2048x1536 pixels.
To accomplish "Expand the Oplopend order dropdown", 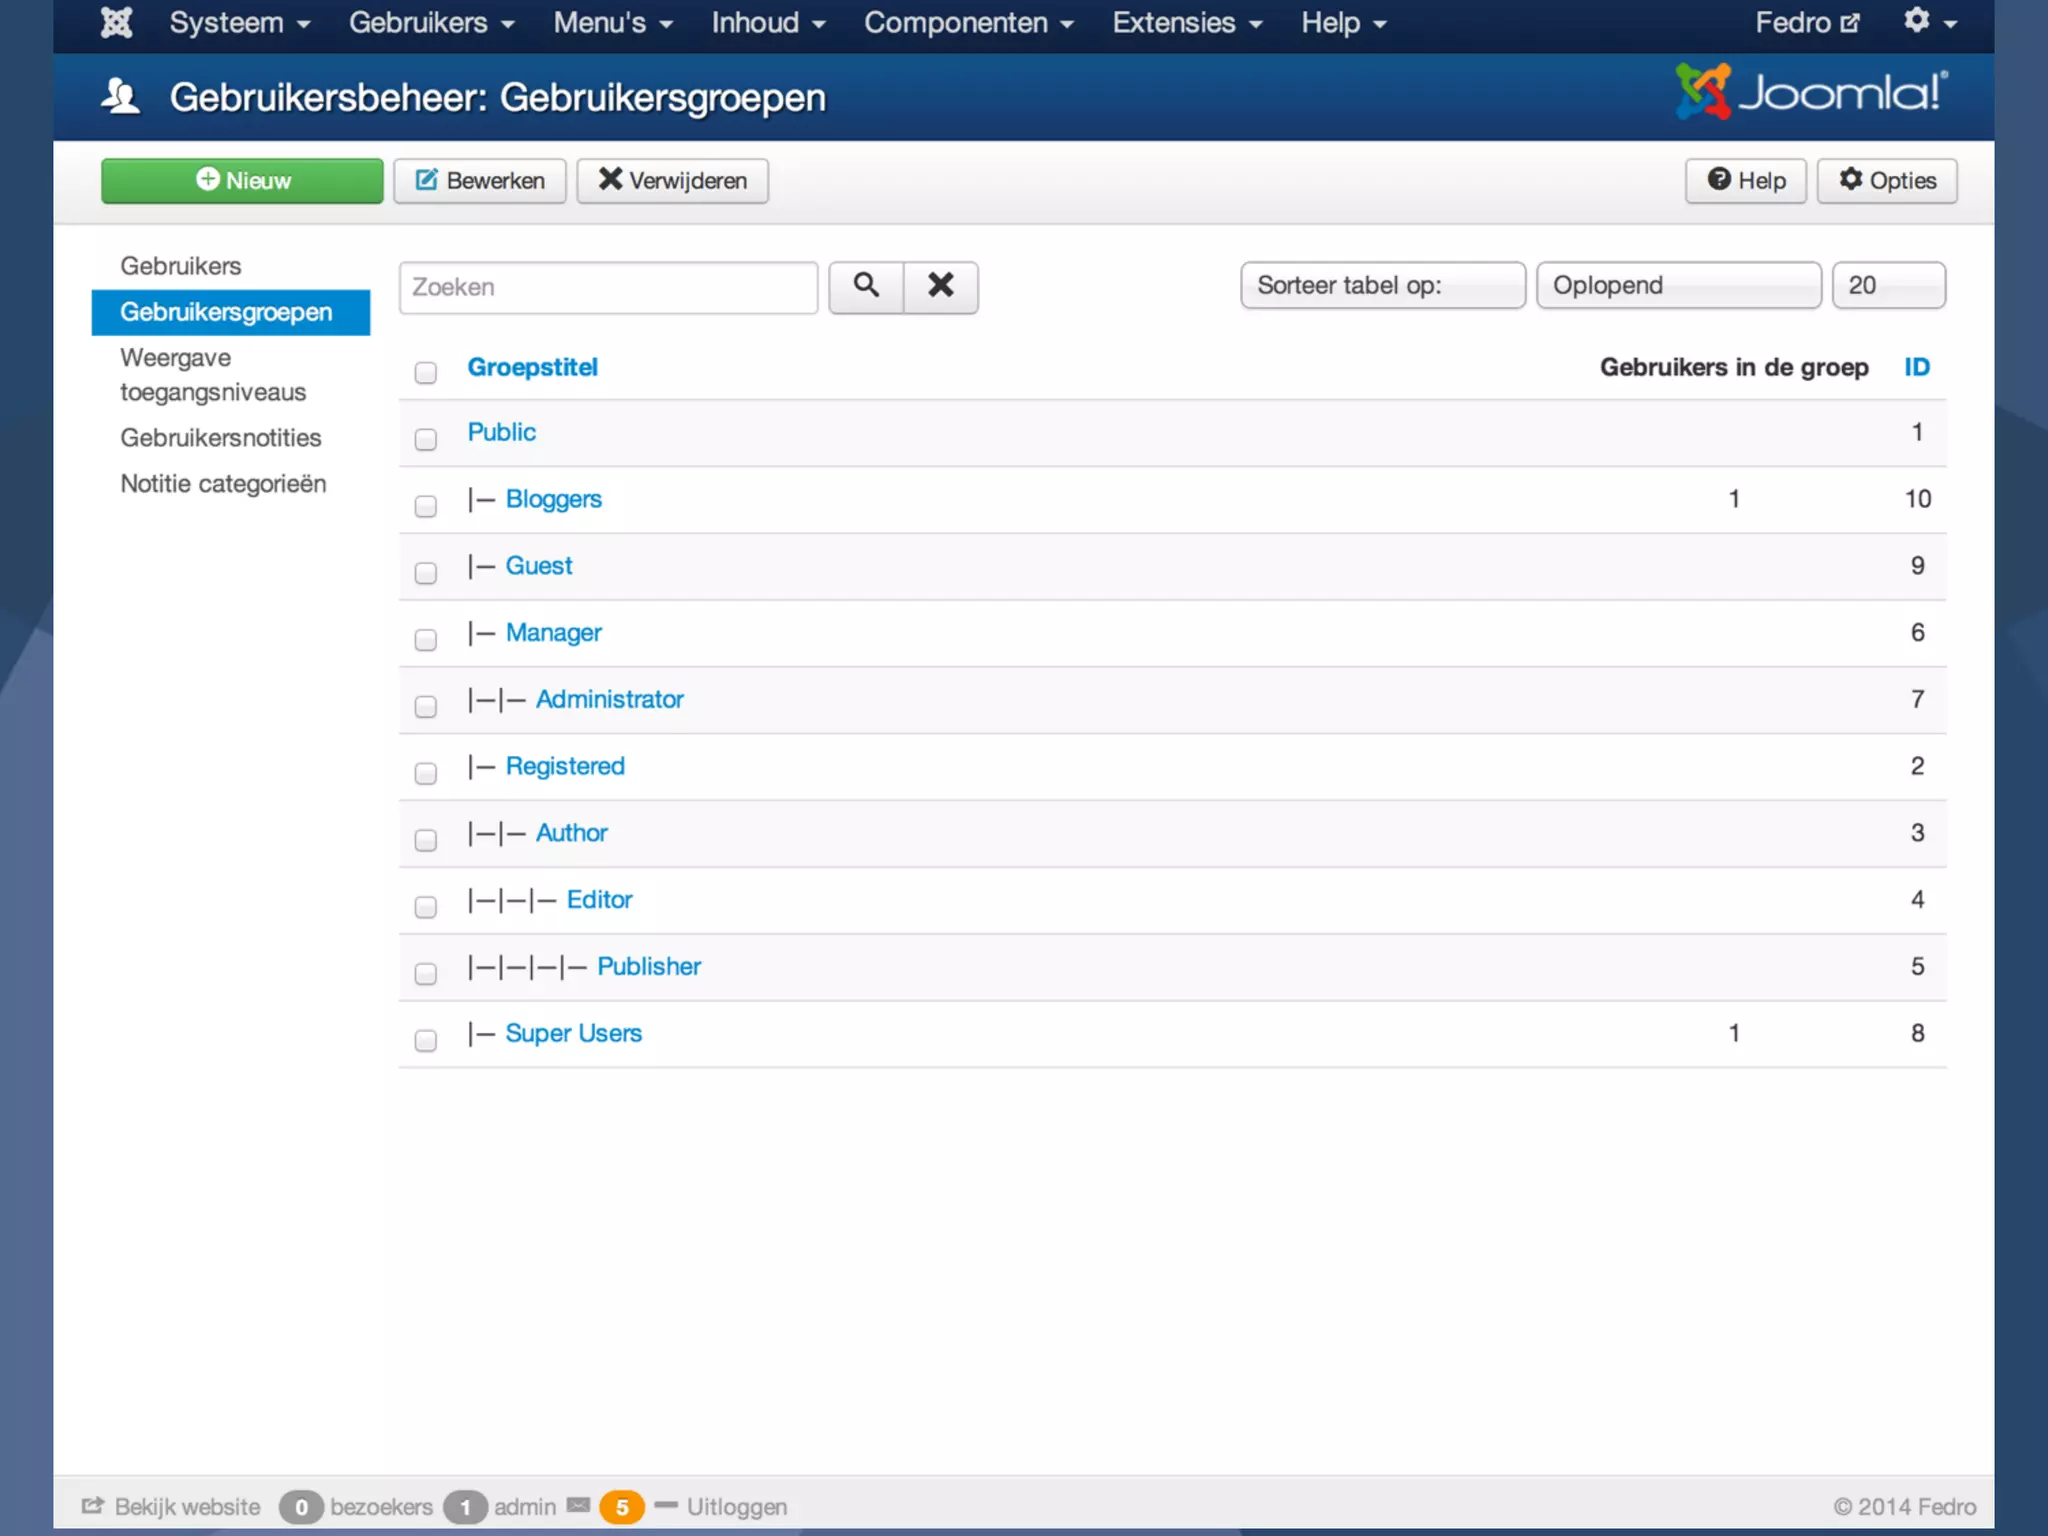I will click(1678, 286).
